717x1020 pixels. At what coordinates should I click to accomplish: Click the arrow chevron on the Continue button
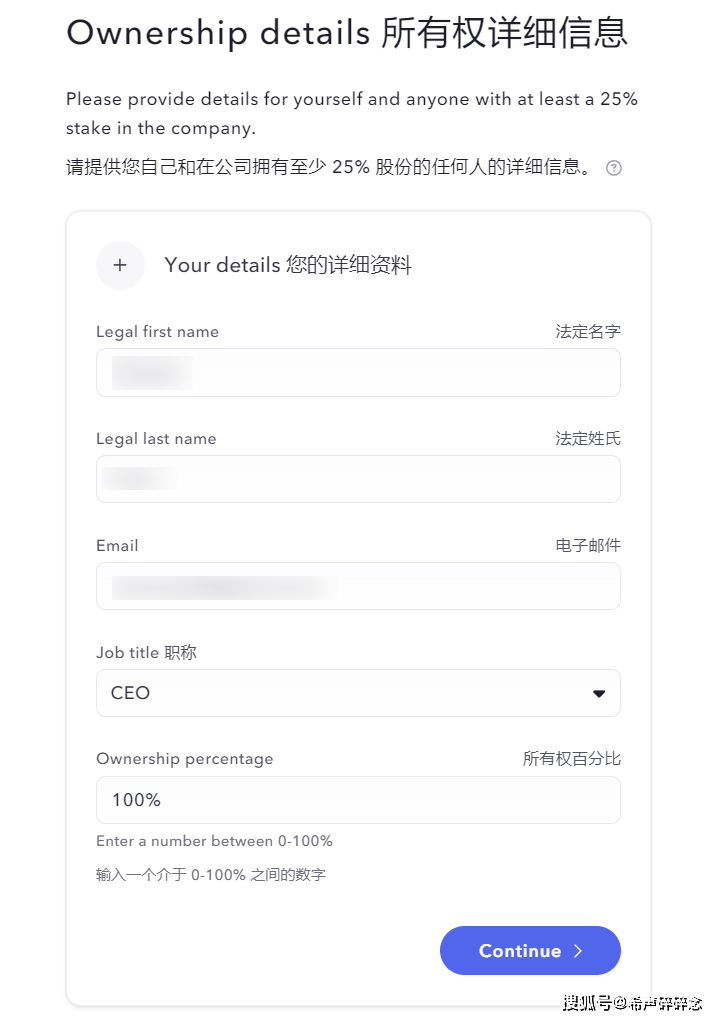click(578, 951)
